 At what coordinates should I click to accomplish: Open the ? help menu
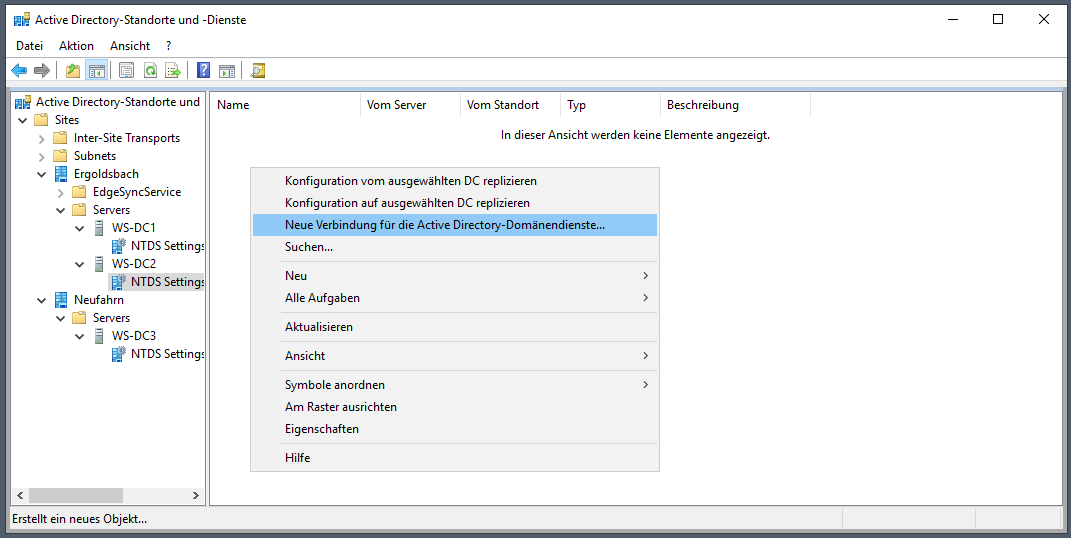168,46
